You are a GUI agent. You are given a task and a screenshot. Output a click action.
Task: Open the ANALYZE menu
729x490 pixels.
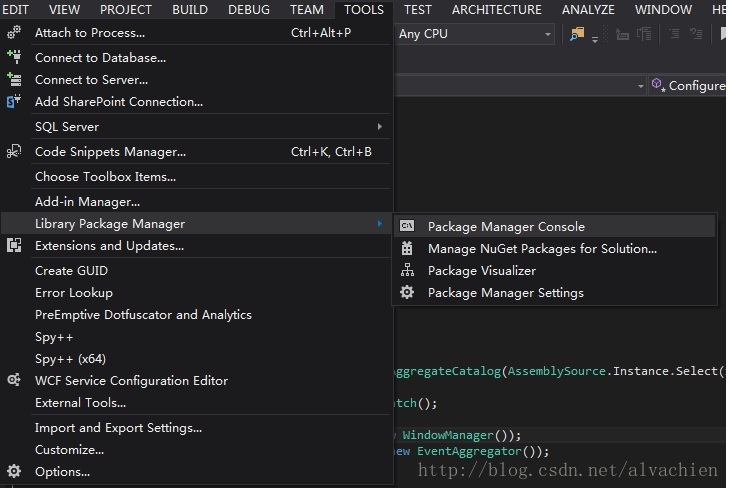588,9
